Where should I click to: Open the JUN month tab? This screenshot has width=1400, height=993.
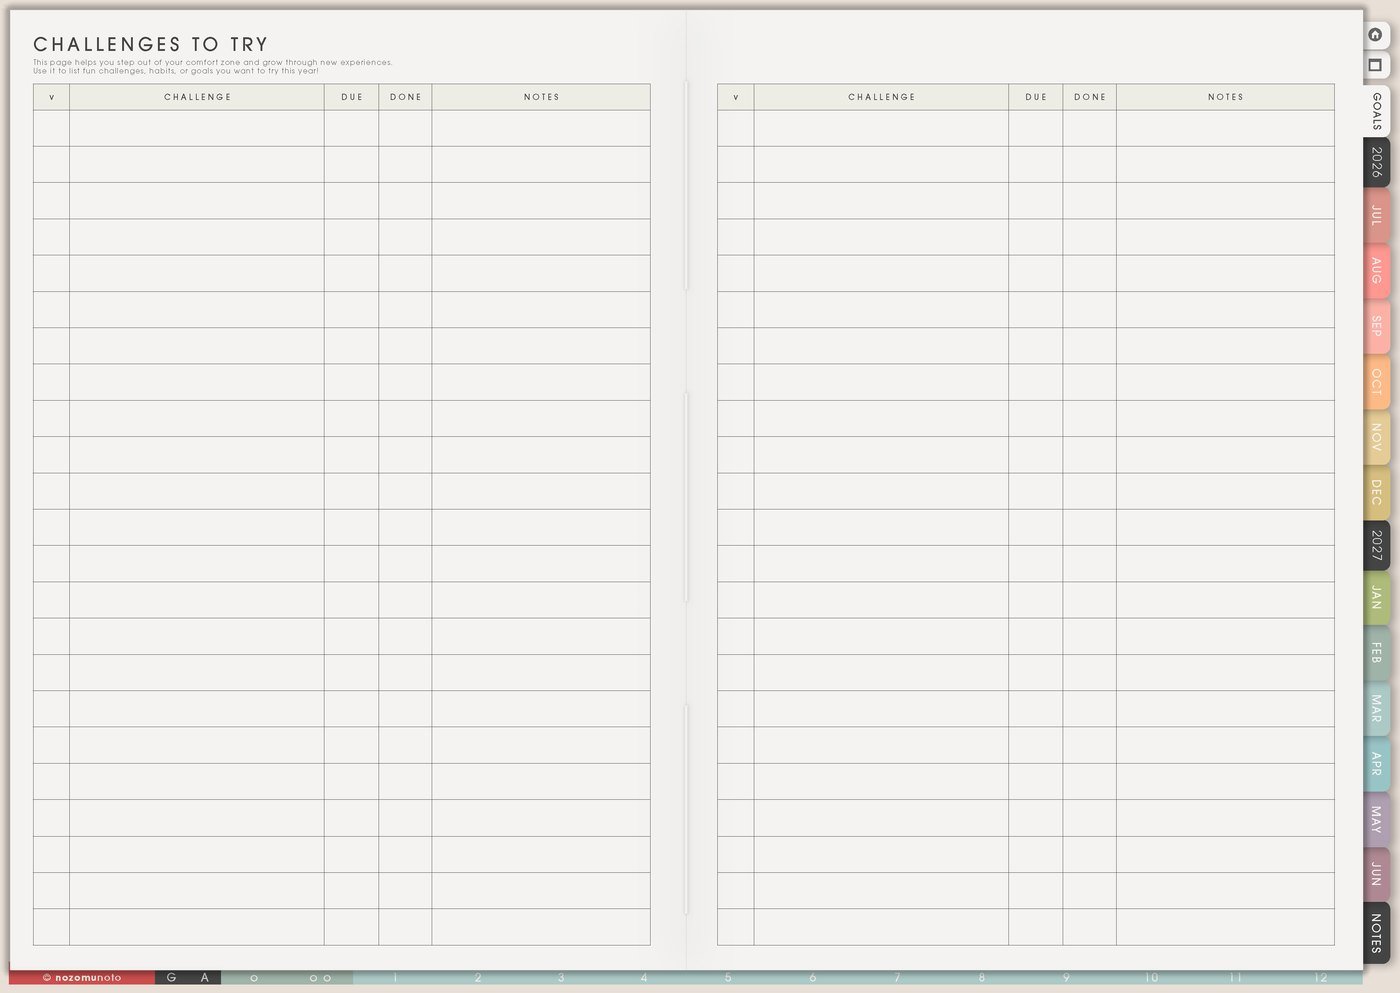pyautogui.click(x=1377, y=874)
